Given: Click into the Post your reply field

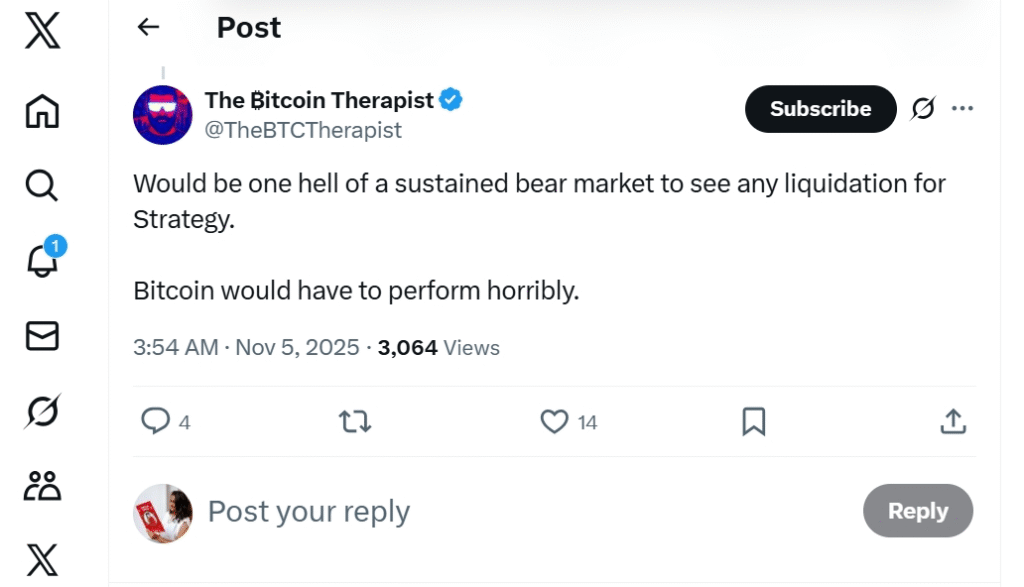Looking at the screenshot, I should (500, 511).
